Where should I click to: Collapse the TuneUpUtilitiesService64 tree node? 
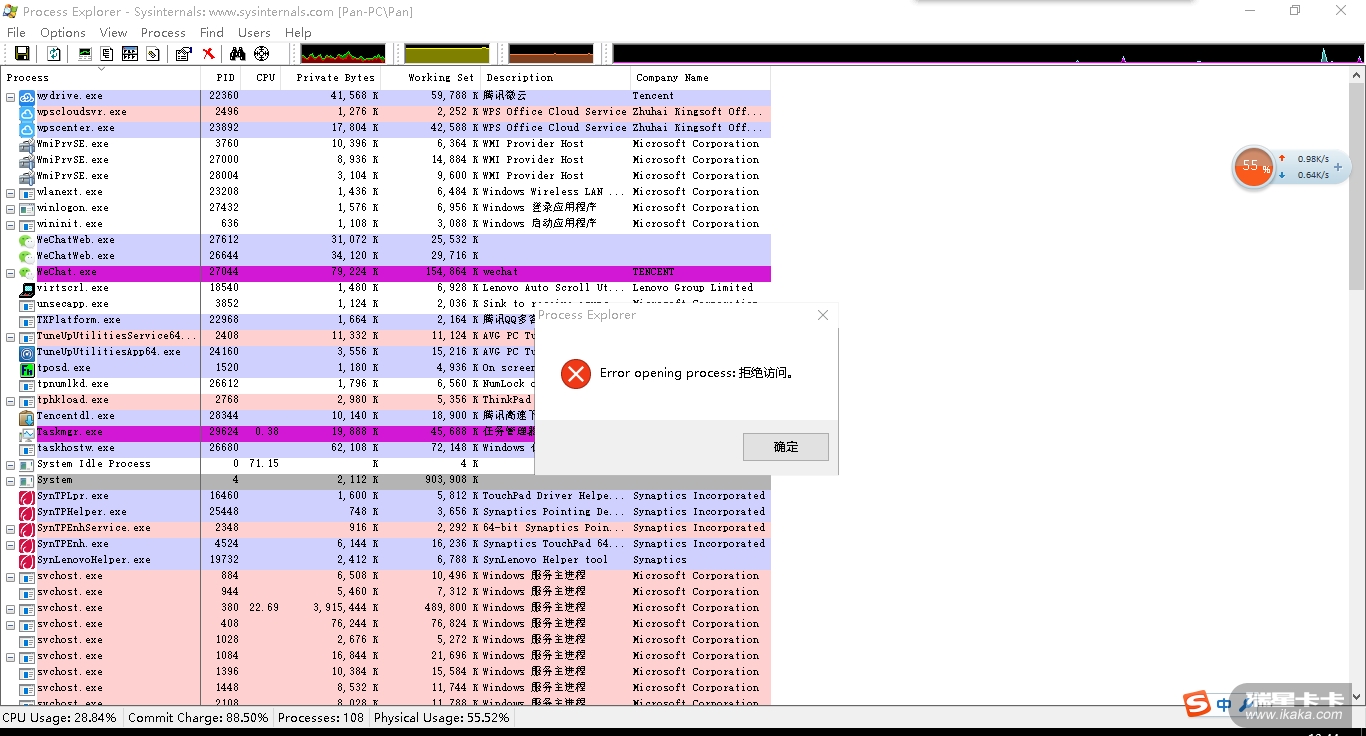pos(11,336)
